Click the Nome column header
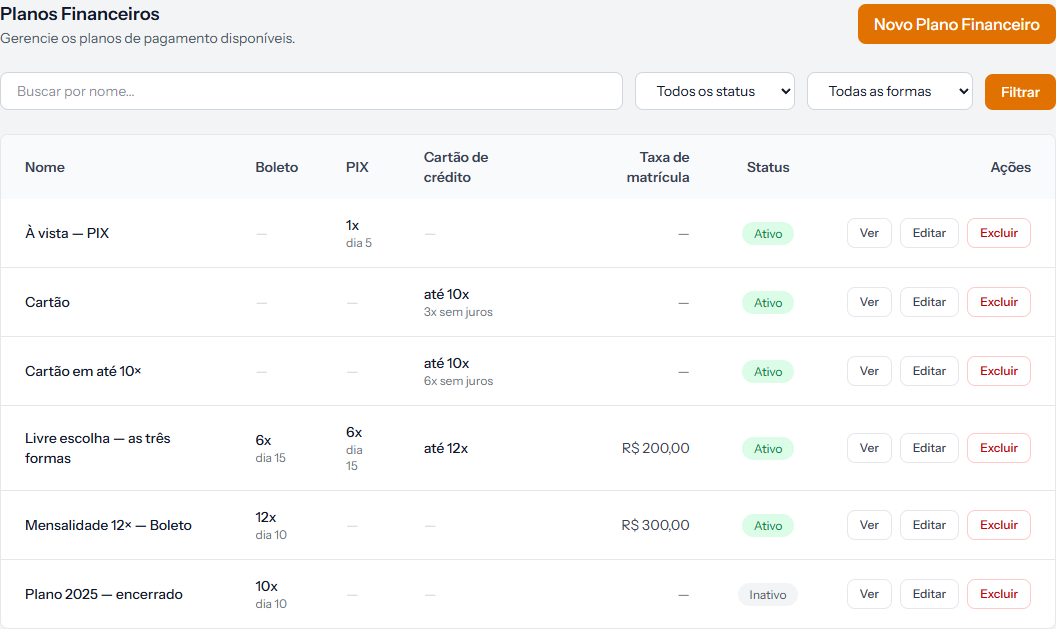Screen dimensions: 1056x629 coord(44,167)
